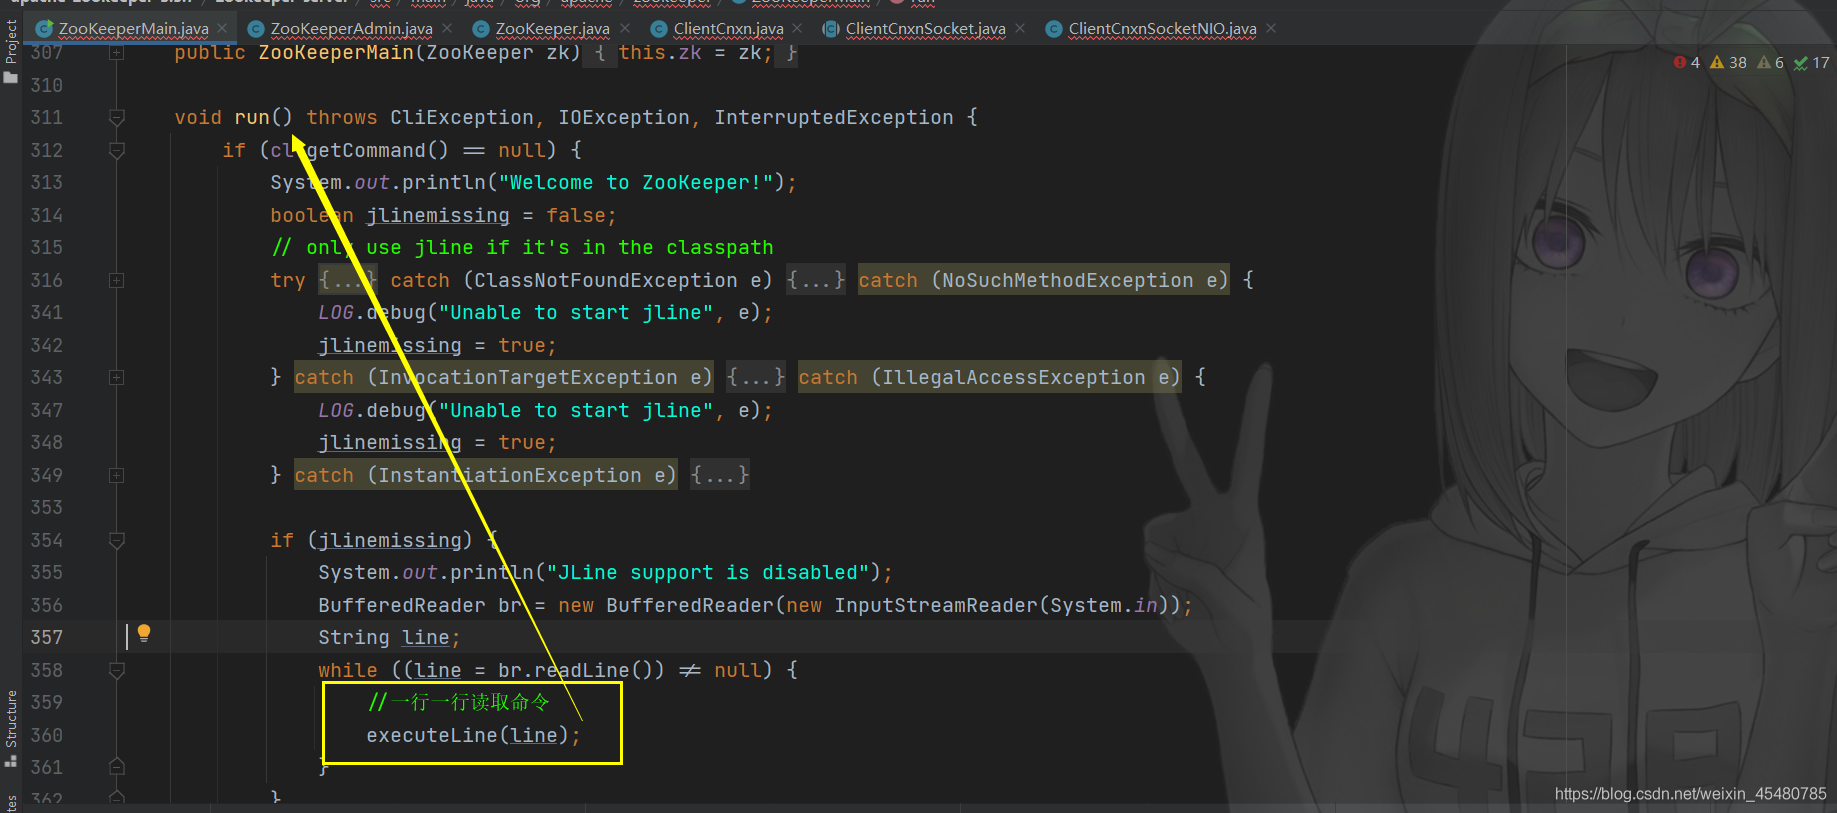The width and height of the screenshot is (1837, 813).
Task: Click the comment about using jline
Action: (x=522, y=248)
